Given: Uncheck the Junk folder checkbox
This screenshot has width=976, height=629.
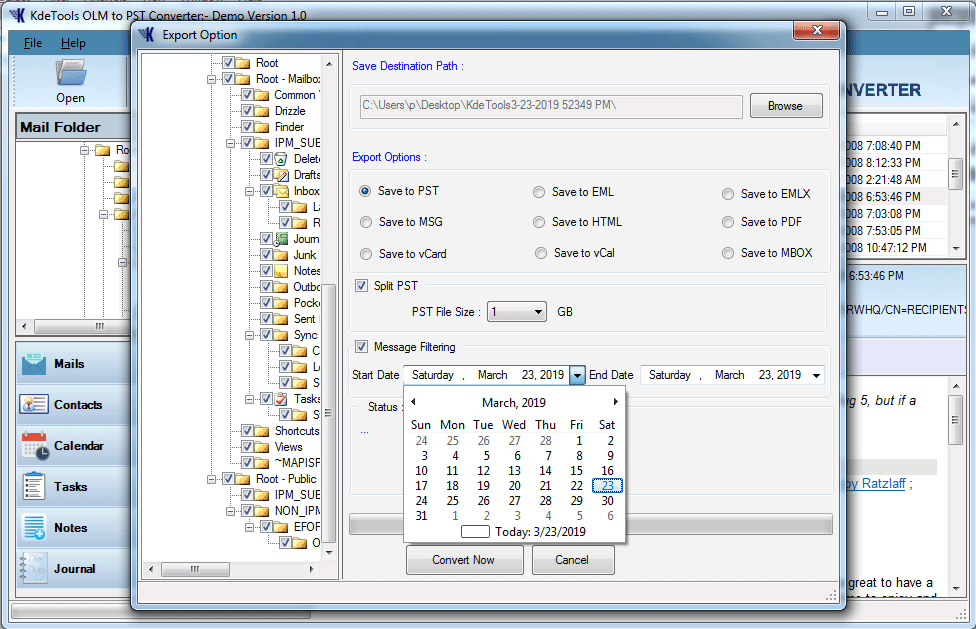Looking at the screenshot, I should click(266, 255).
